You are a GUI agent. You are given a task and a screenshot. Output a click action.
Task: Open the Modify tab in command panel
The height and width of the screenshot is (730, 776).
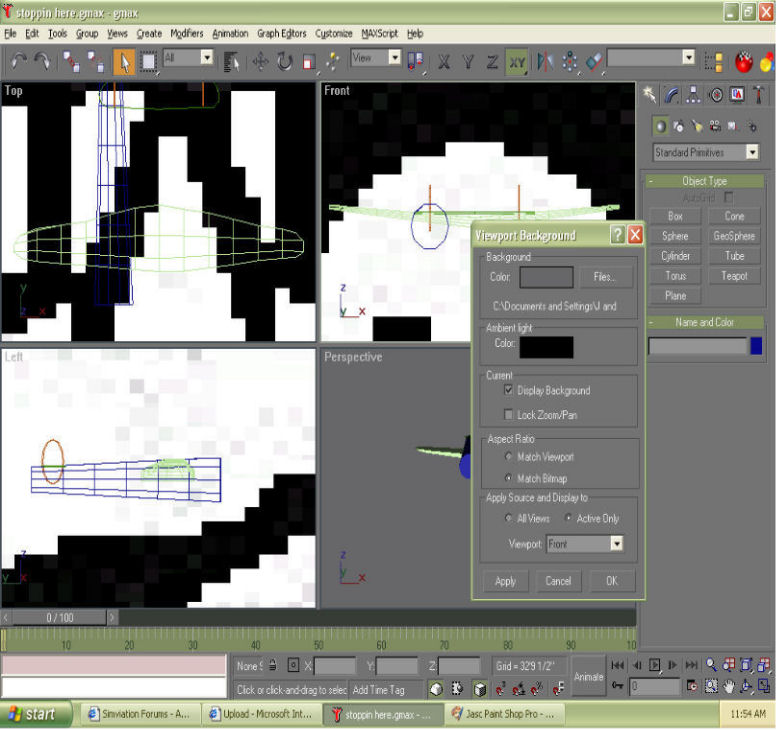pos(672,95)
